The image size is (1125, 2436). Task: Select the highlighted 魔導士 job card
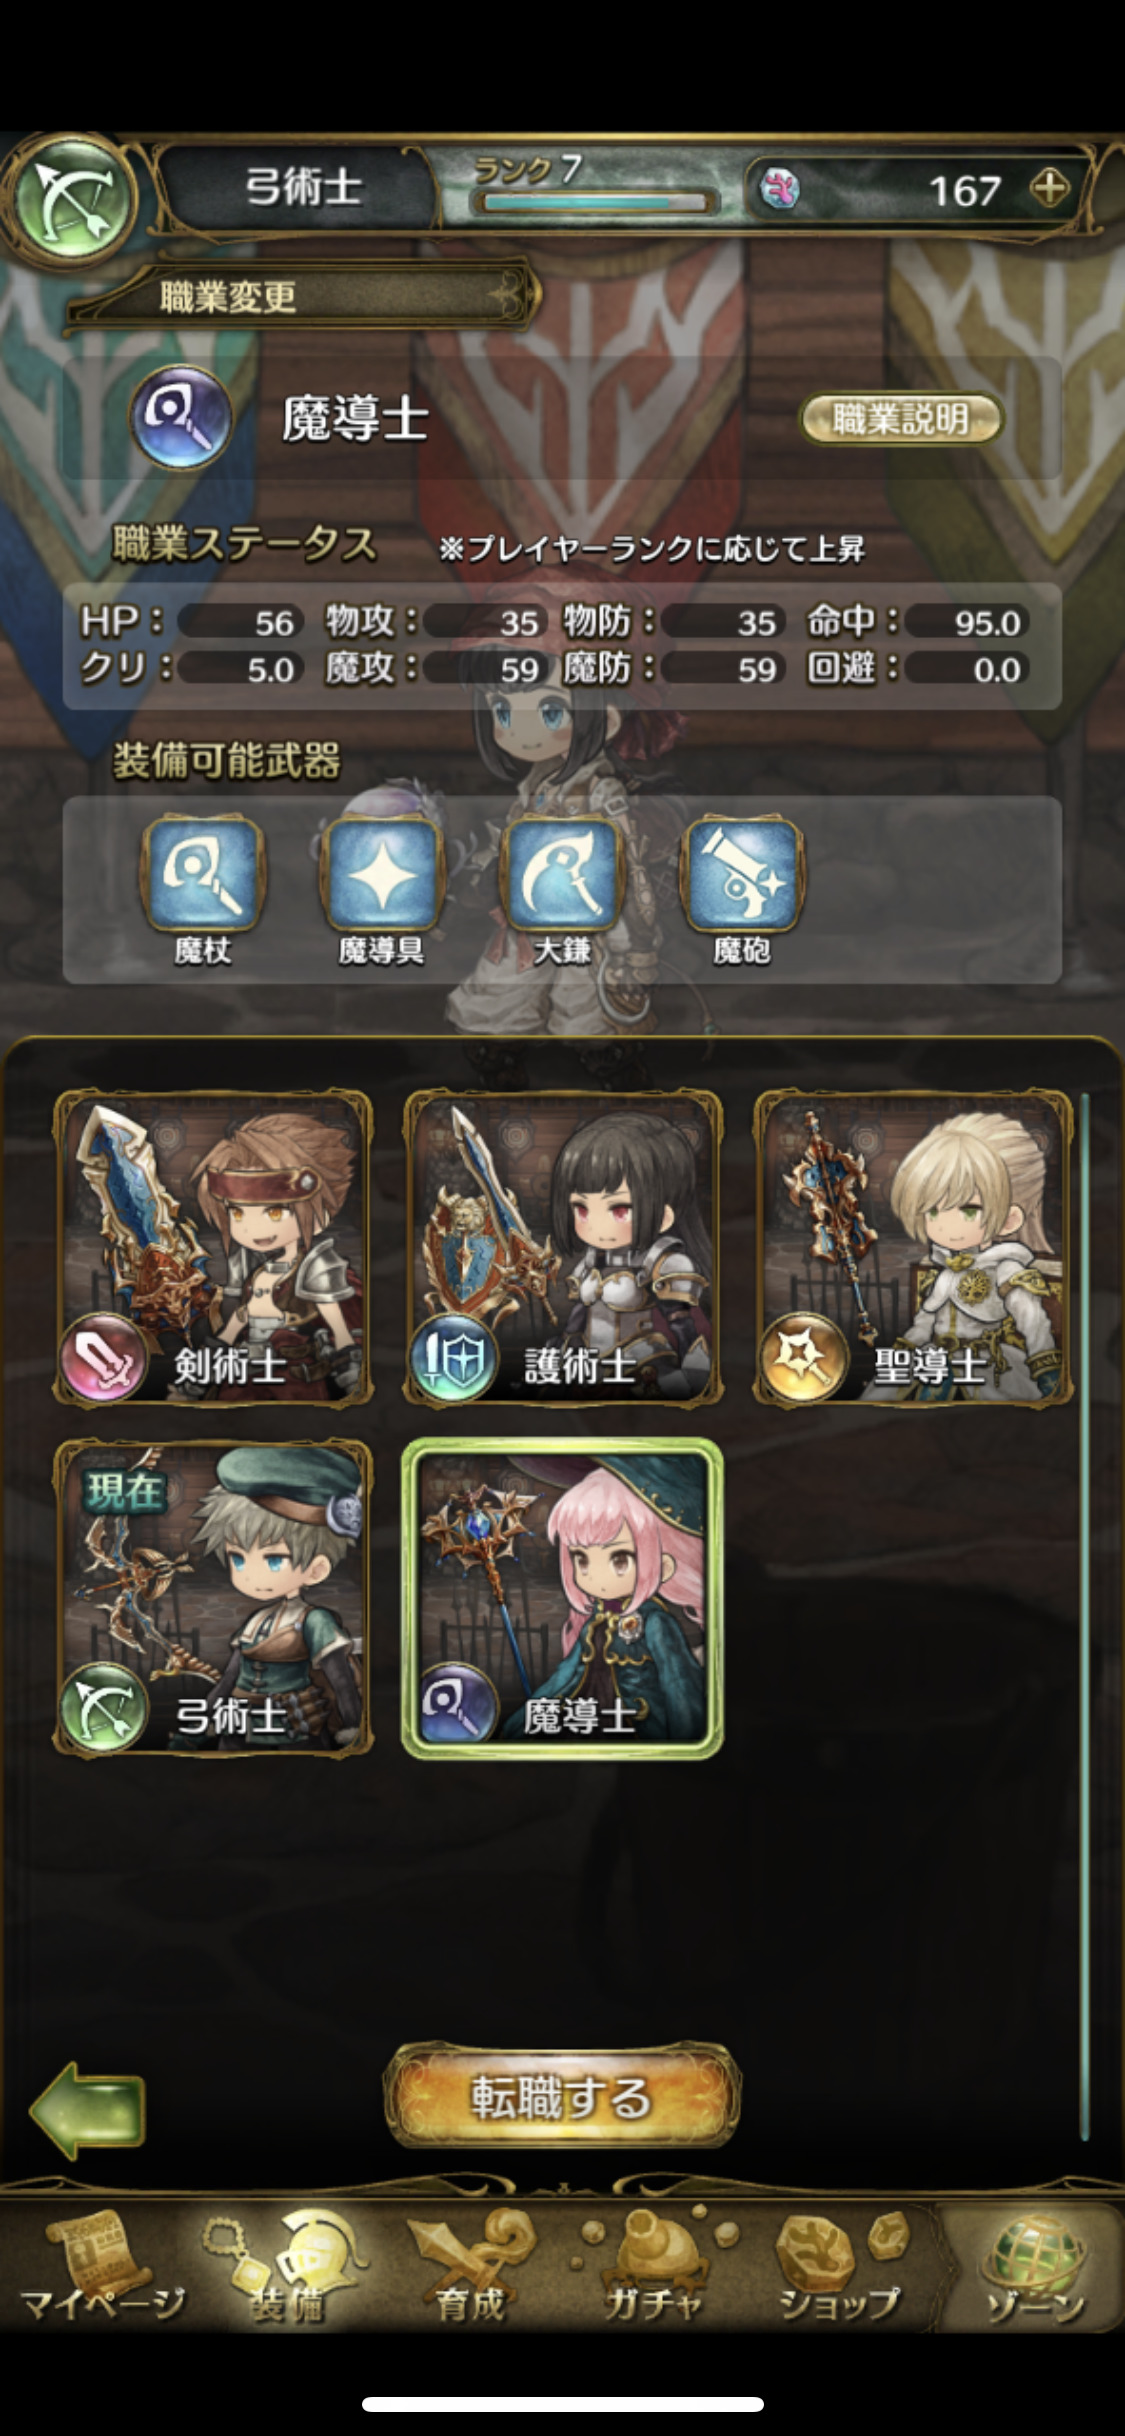point(562,1598)
